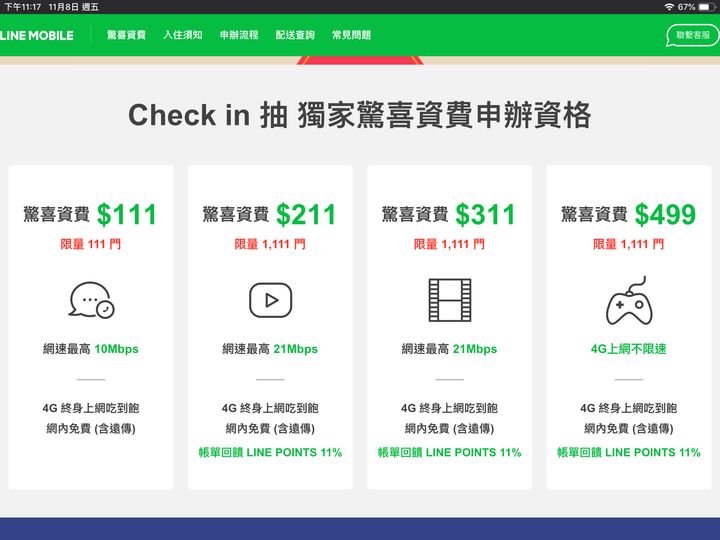Click the $111 price text

click(127, 214)
